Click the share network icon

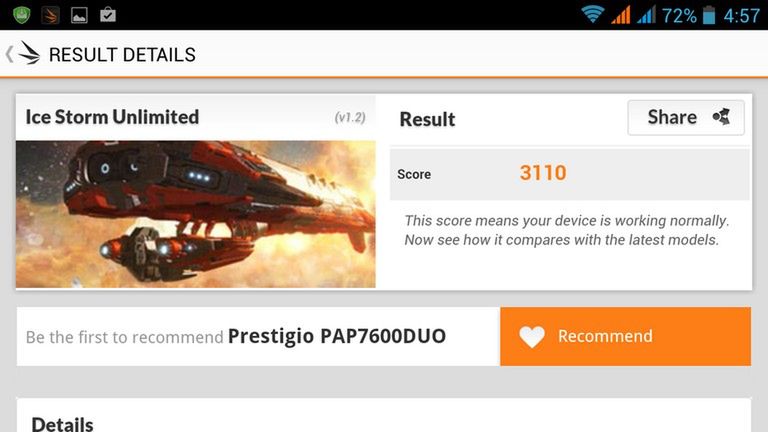tap(721, 117)
